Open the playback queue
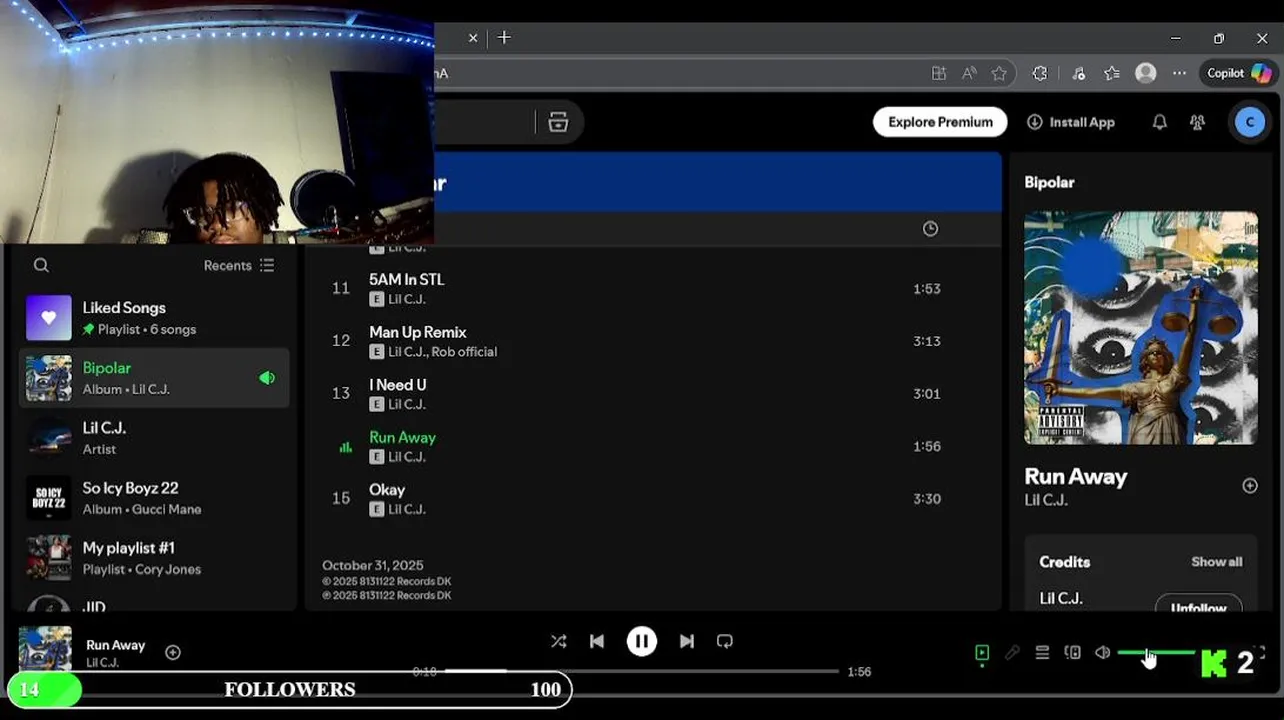1284x720 pixels. [x=1042, y=652]
